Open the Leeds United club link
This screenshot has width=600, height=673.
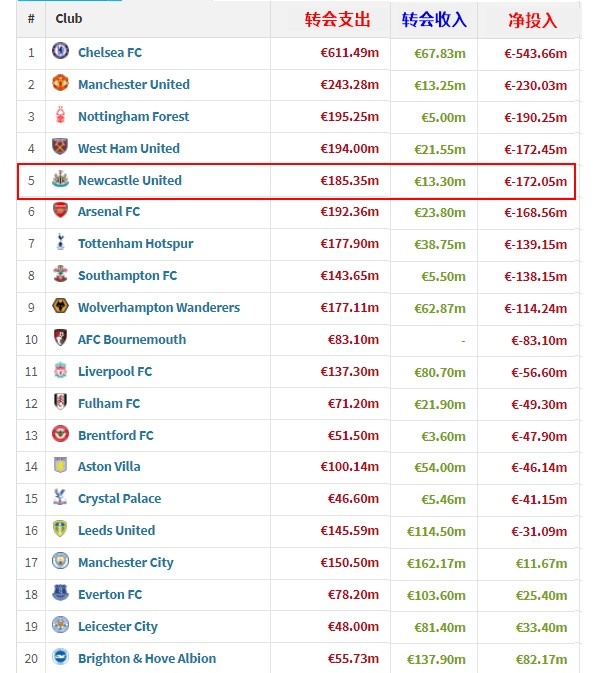pos(116,531)
